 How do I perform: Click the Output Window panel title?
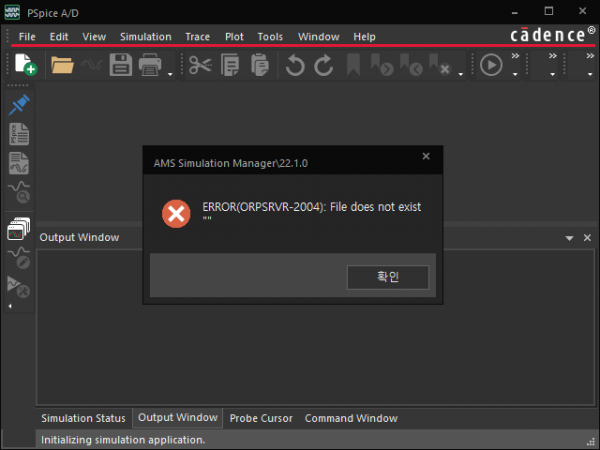click(x=80, y=237)
